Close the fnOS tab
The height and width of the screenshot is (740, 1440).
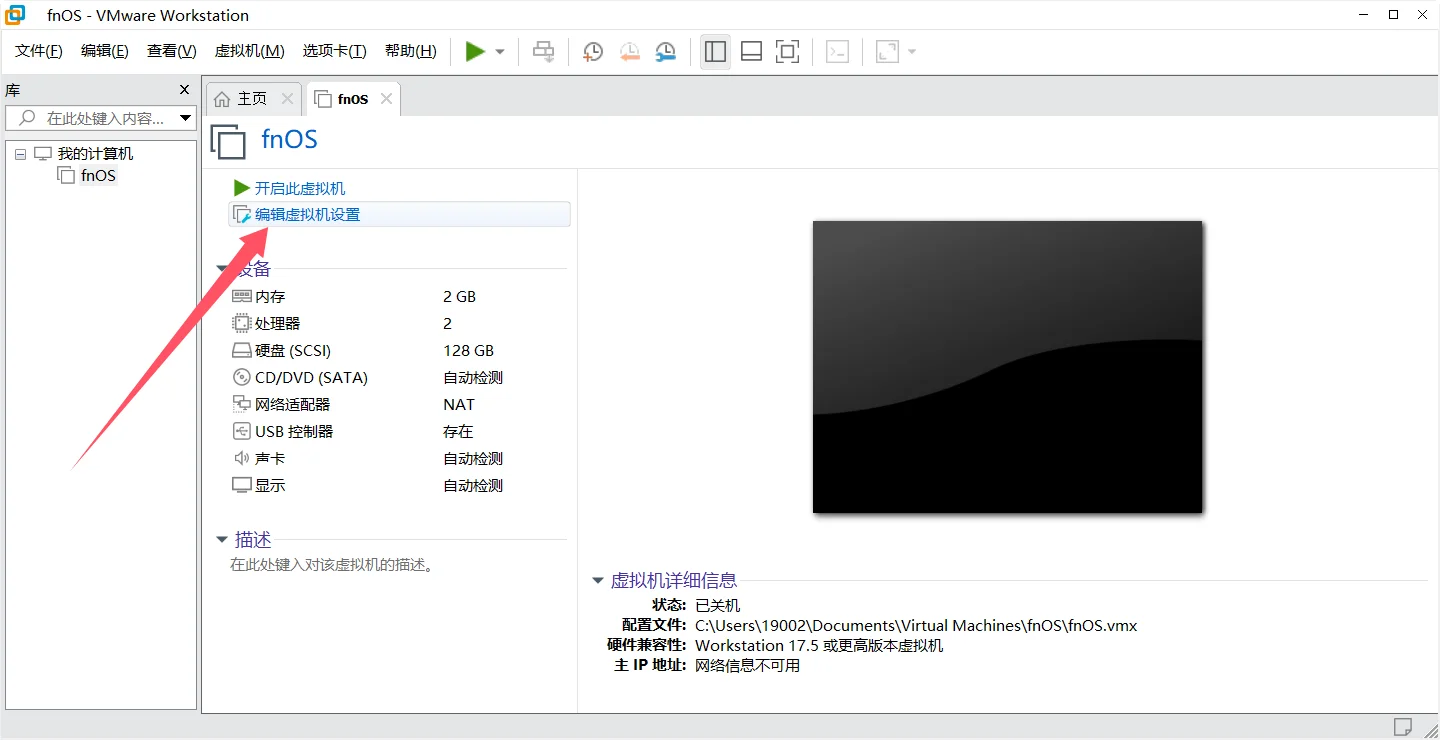(386, 98)
